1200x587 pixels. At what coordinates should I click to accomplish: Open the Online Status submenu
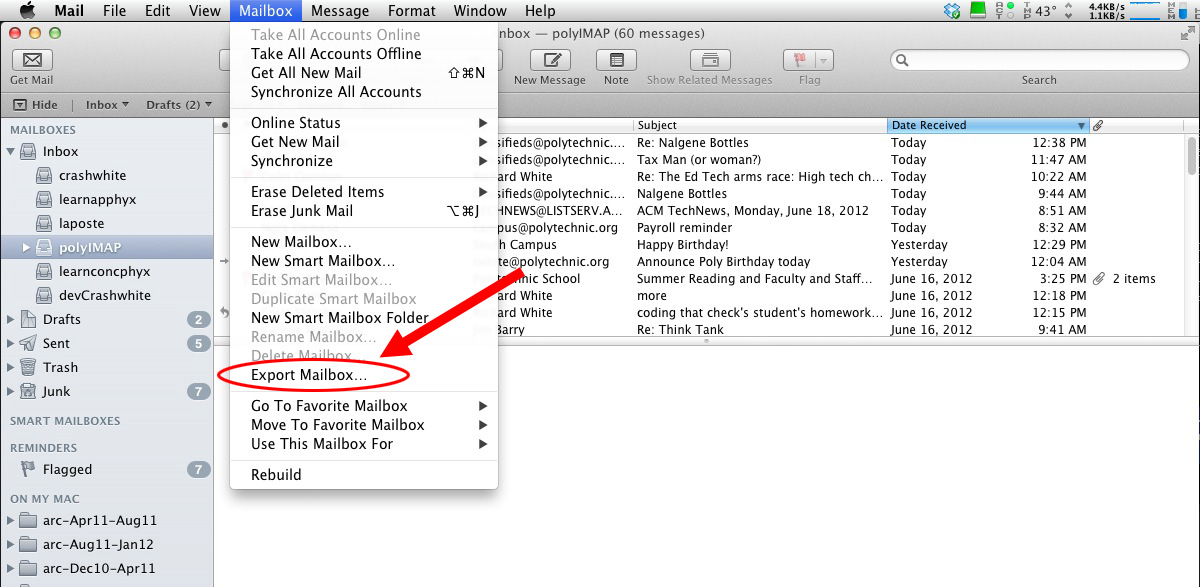[x=364, y=123]
